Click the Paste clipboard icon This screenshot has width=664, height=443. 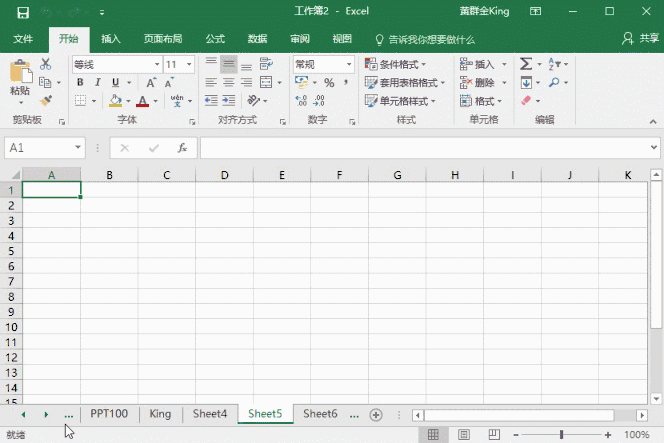[20, 72]
